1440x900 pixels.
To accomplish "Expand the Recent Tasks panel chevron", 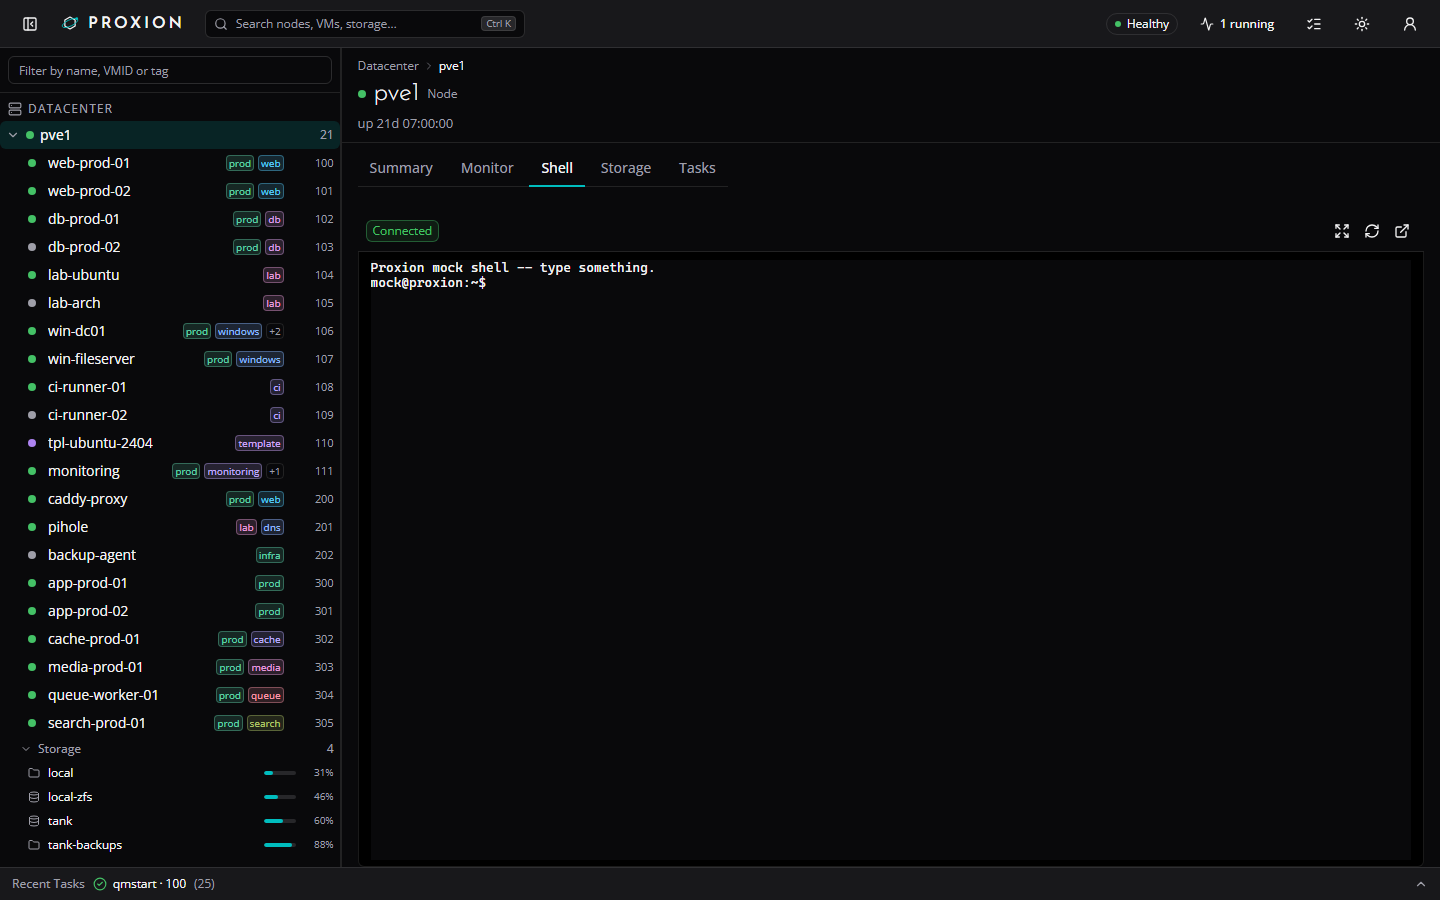I will 1420,884.
